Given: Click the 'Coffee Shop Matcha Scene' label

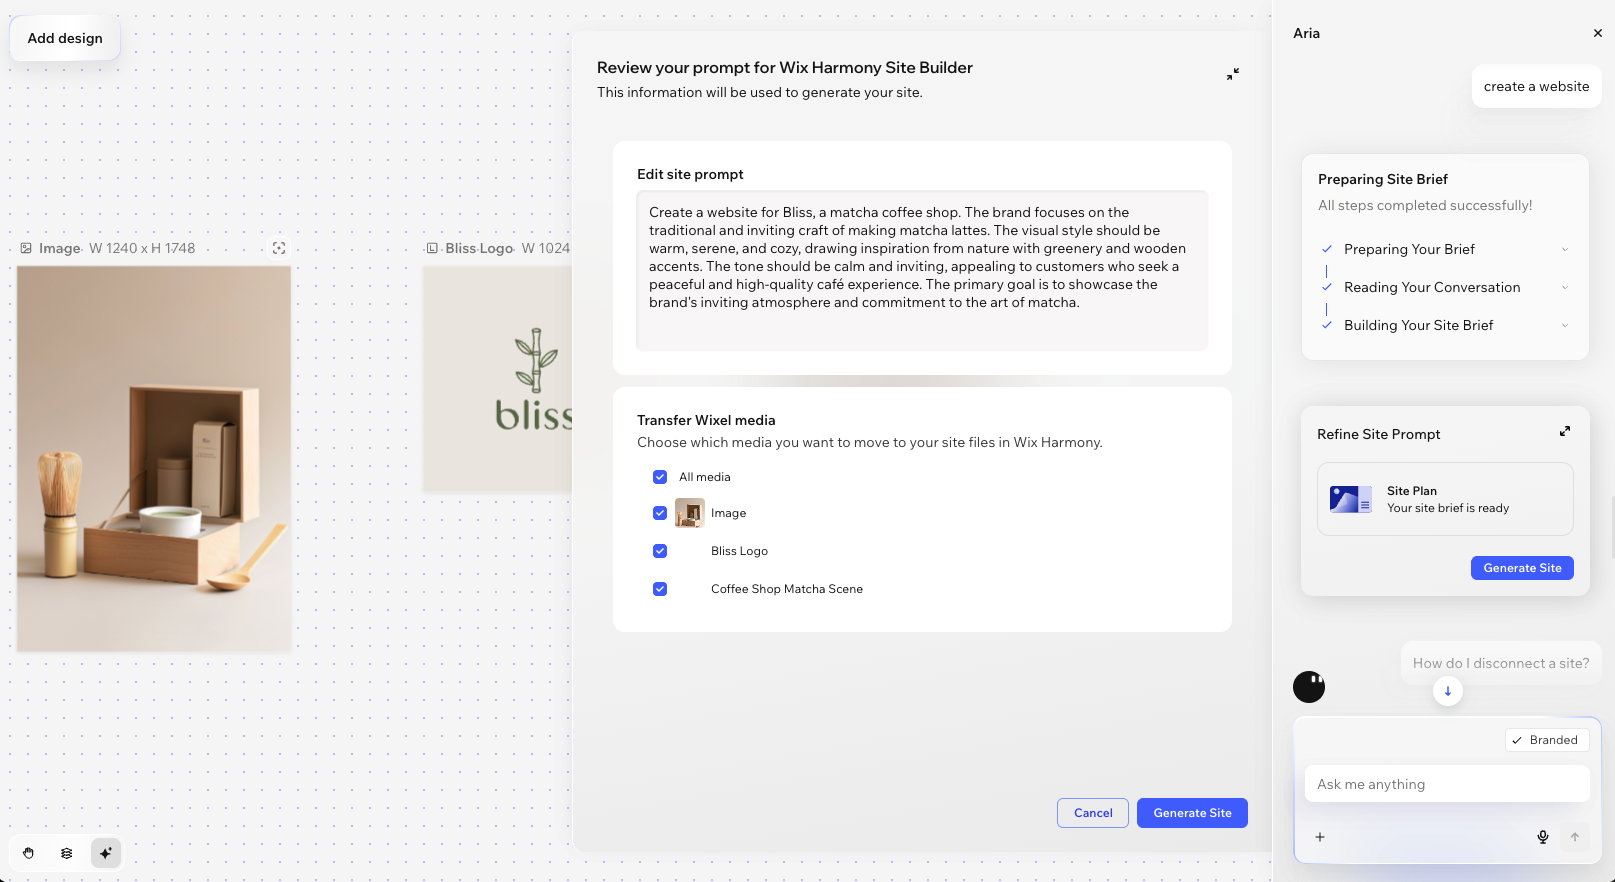Looking at the screenshot, I should (787, 589).
